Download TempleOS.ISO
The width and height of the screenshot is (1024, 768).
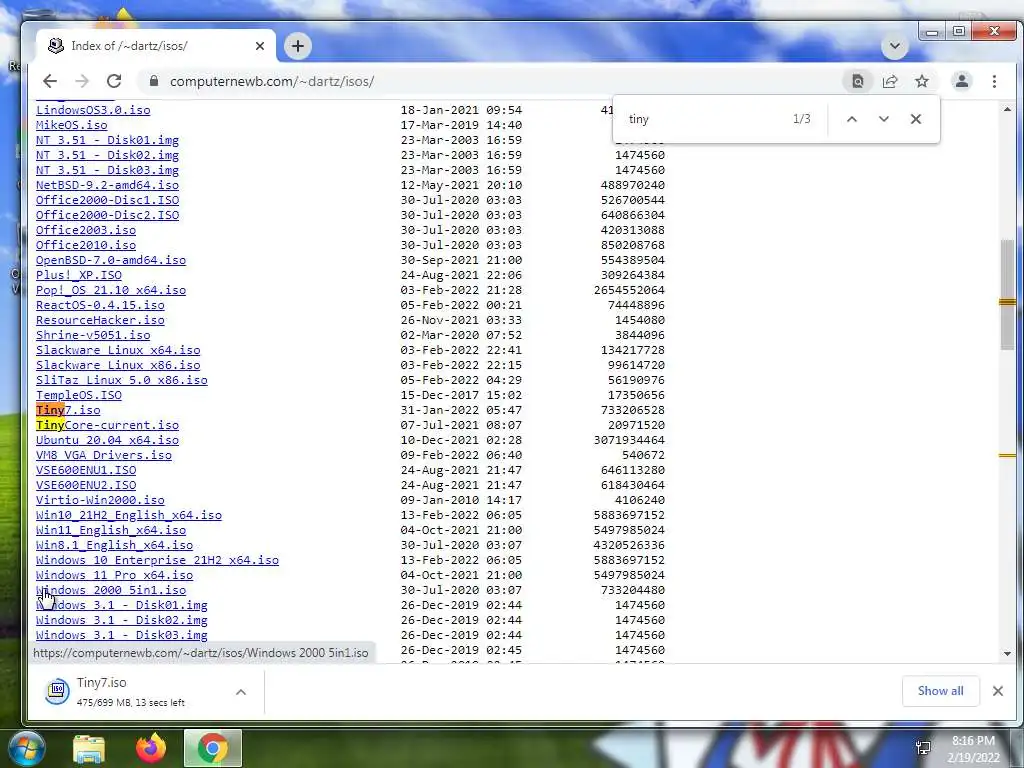pos(79,395)
